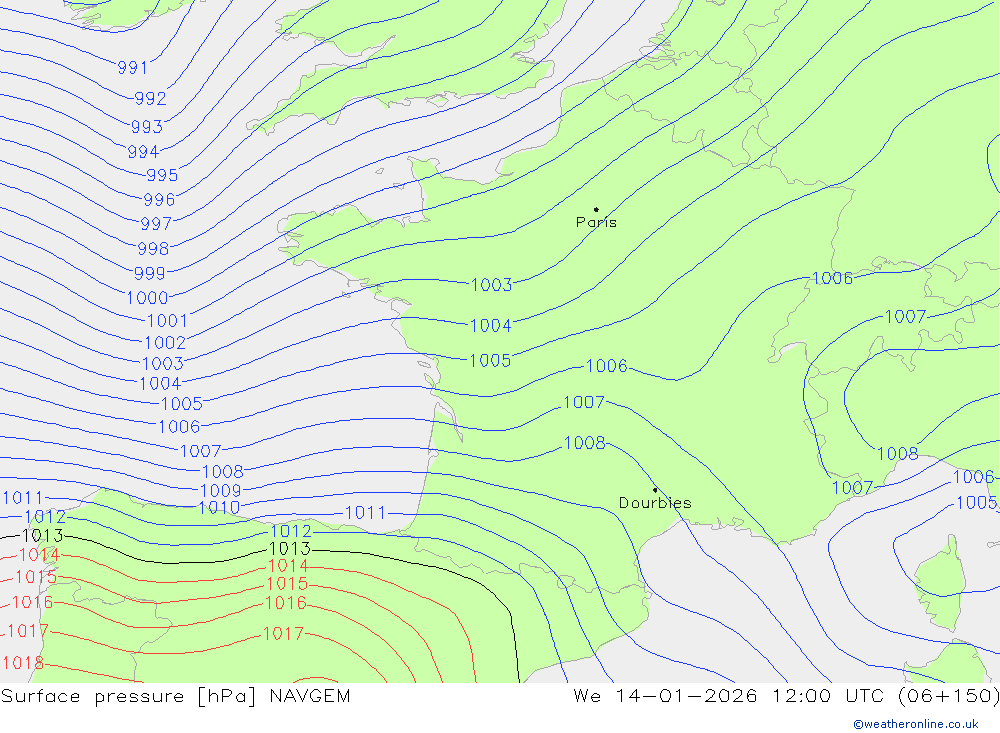
Task: Click the 993 isobar value
Action: point(147,127)
